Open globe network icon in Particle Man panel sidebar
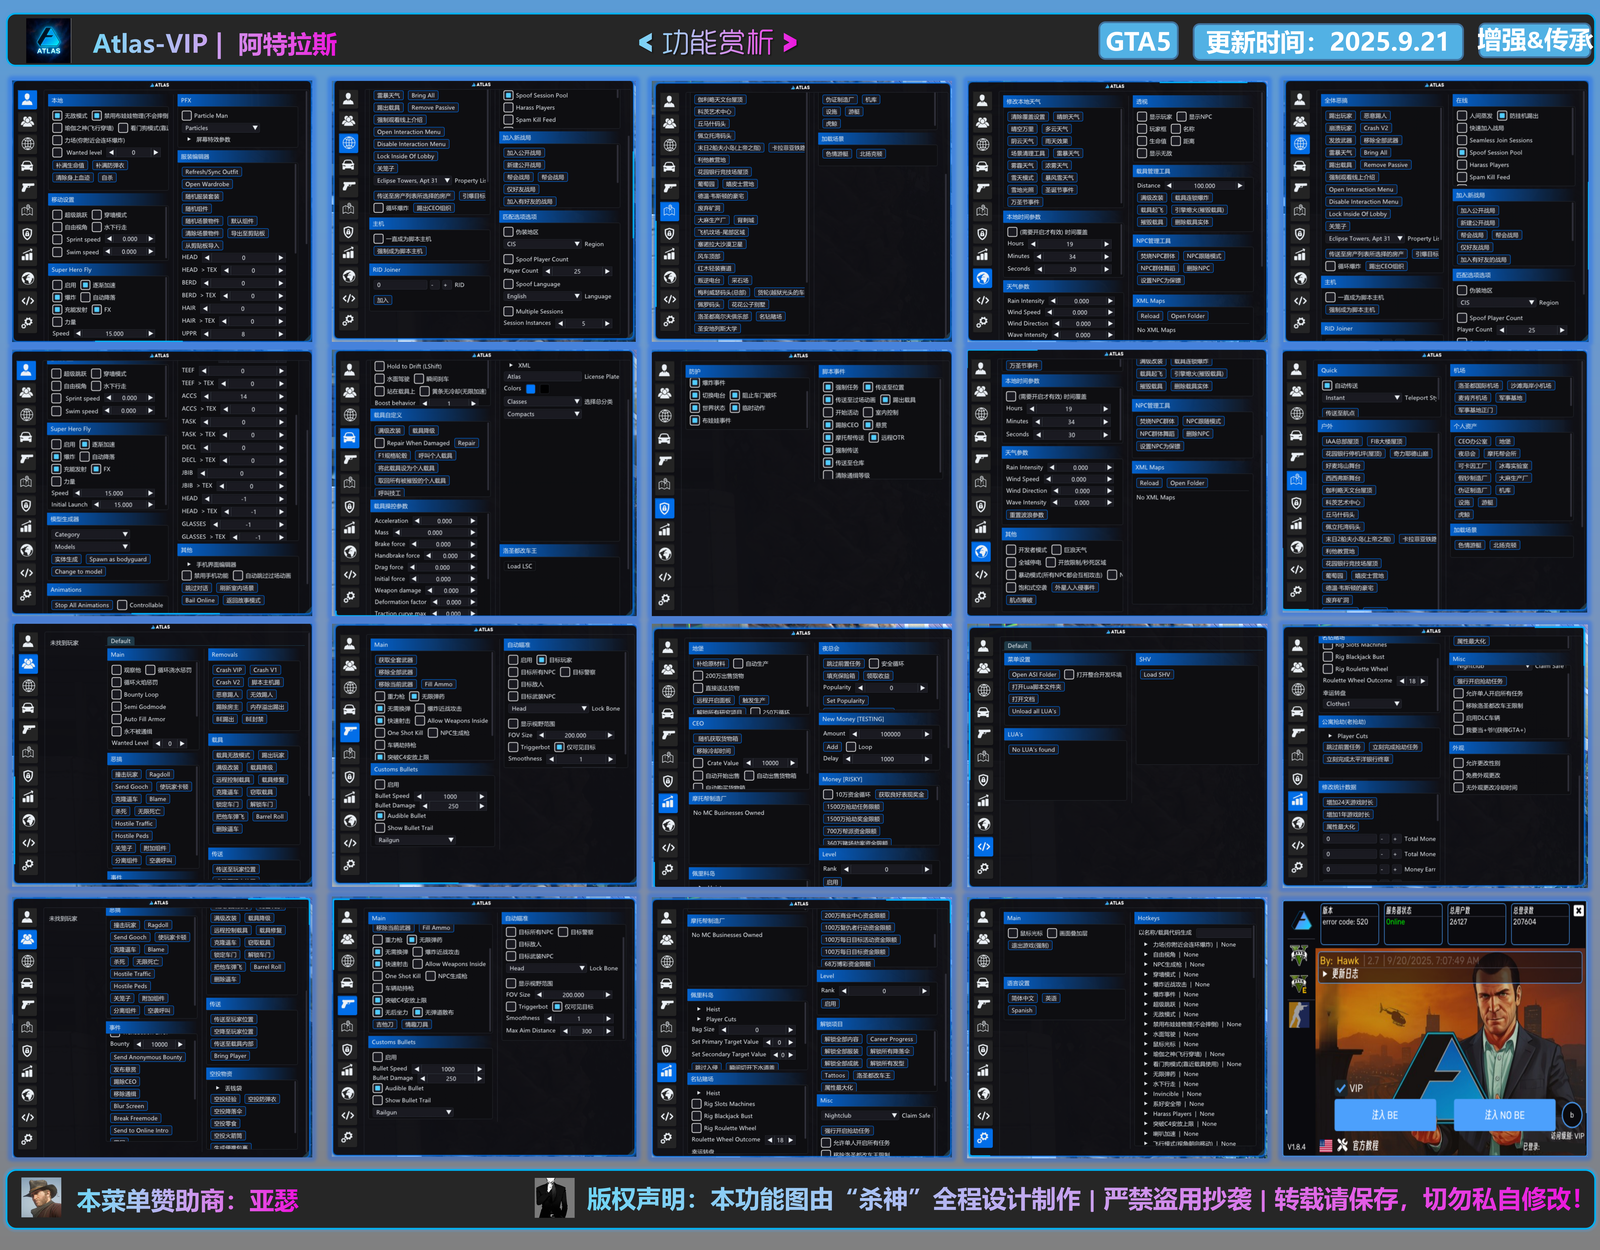Screen dimensions: 1600x1250 click(27, 143)
